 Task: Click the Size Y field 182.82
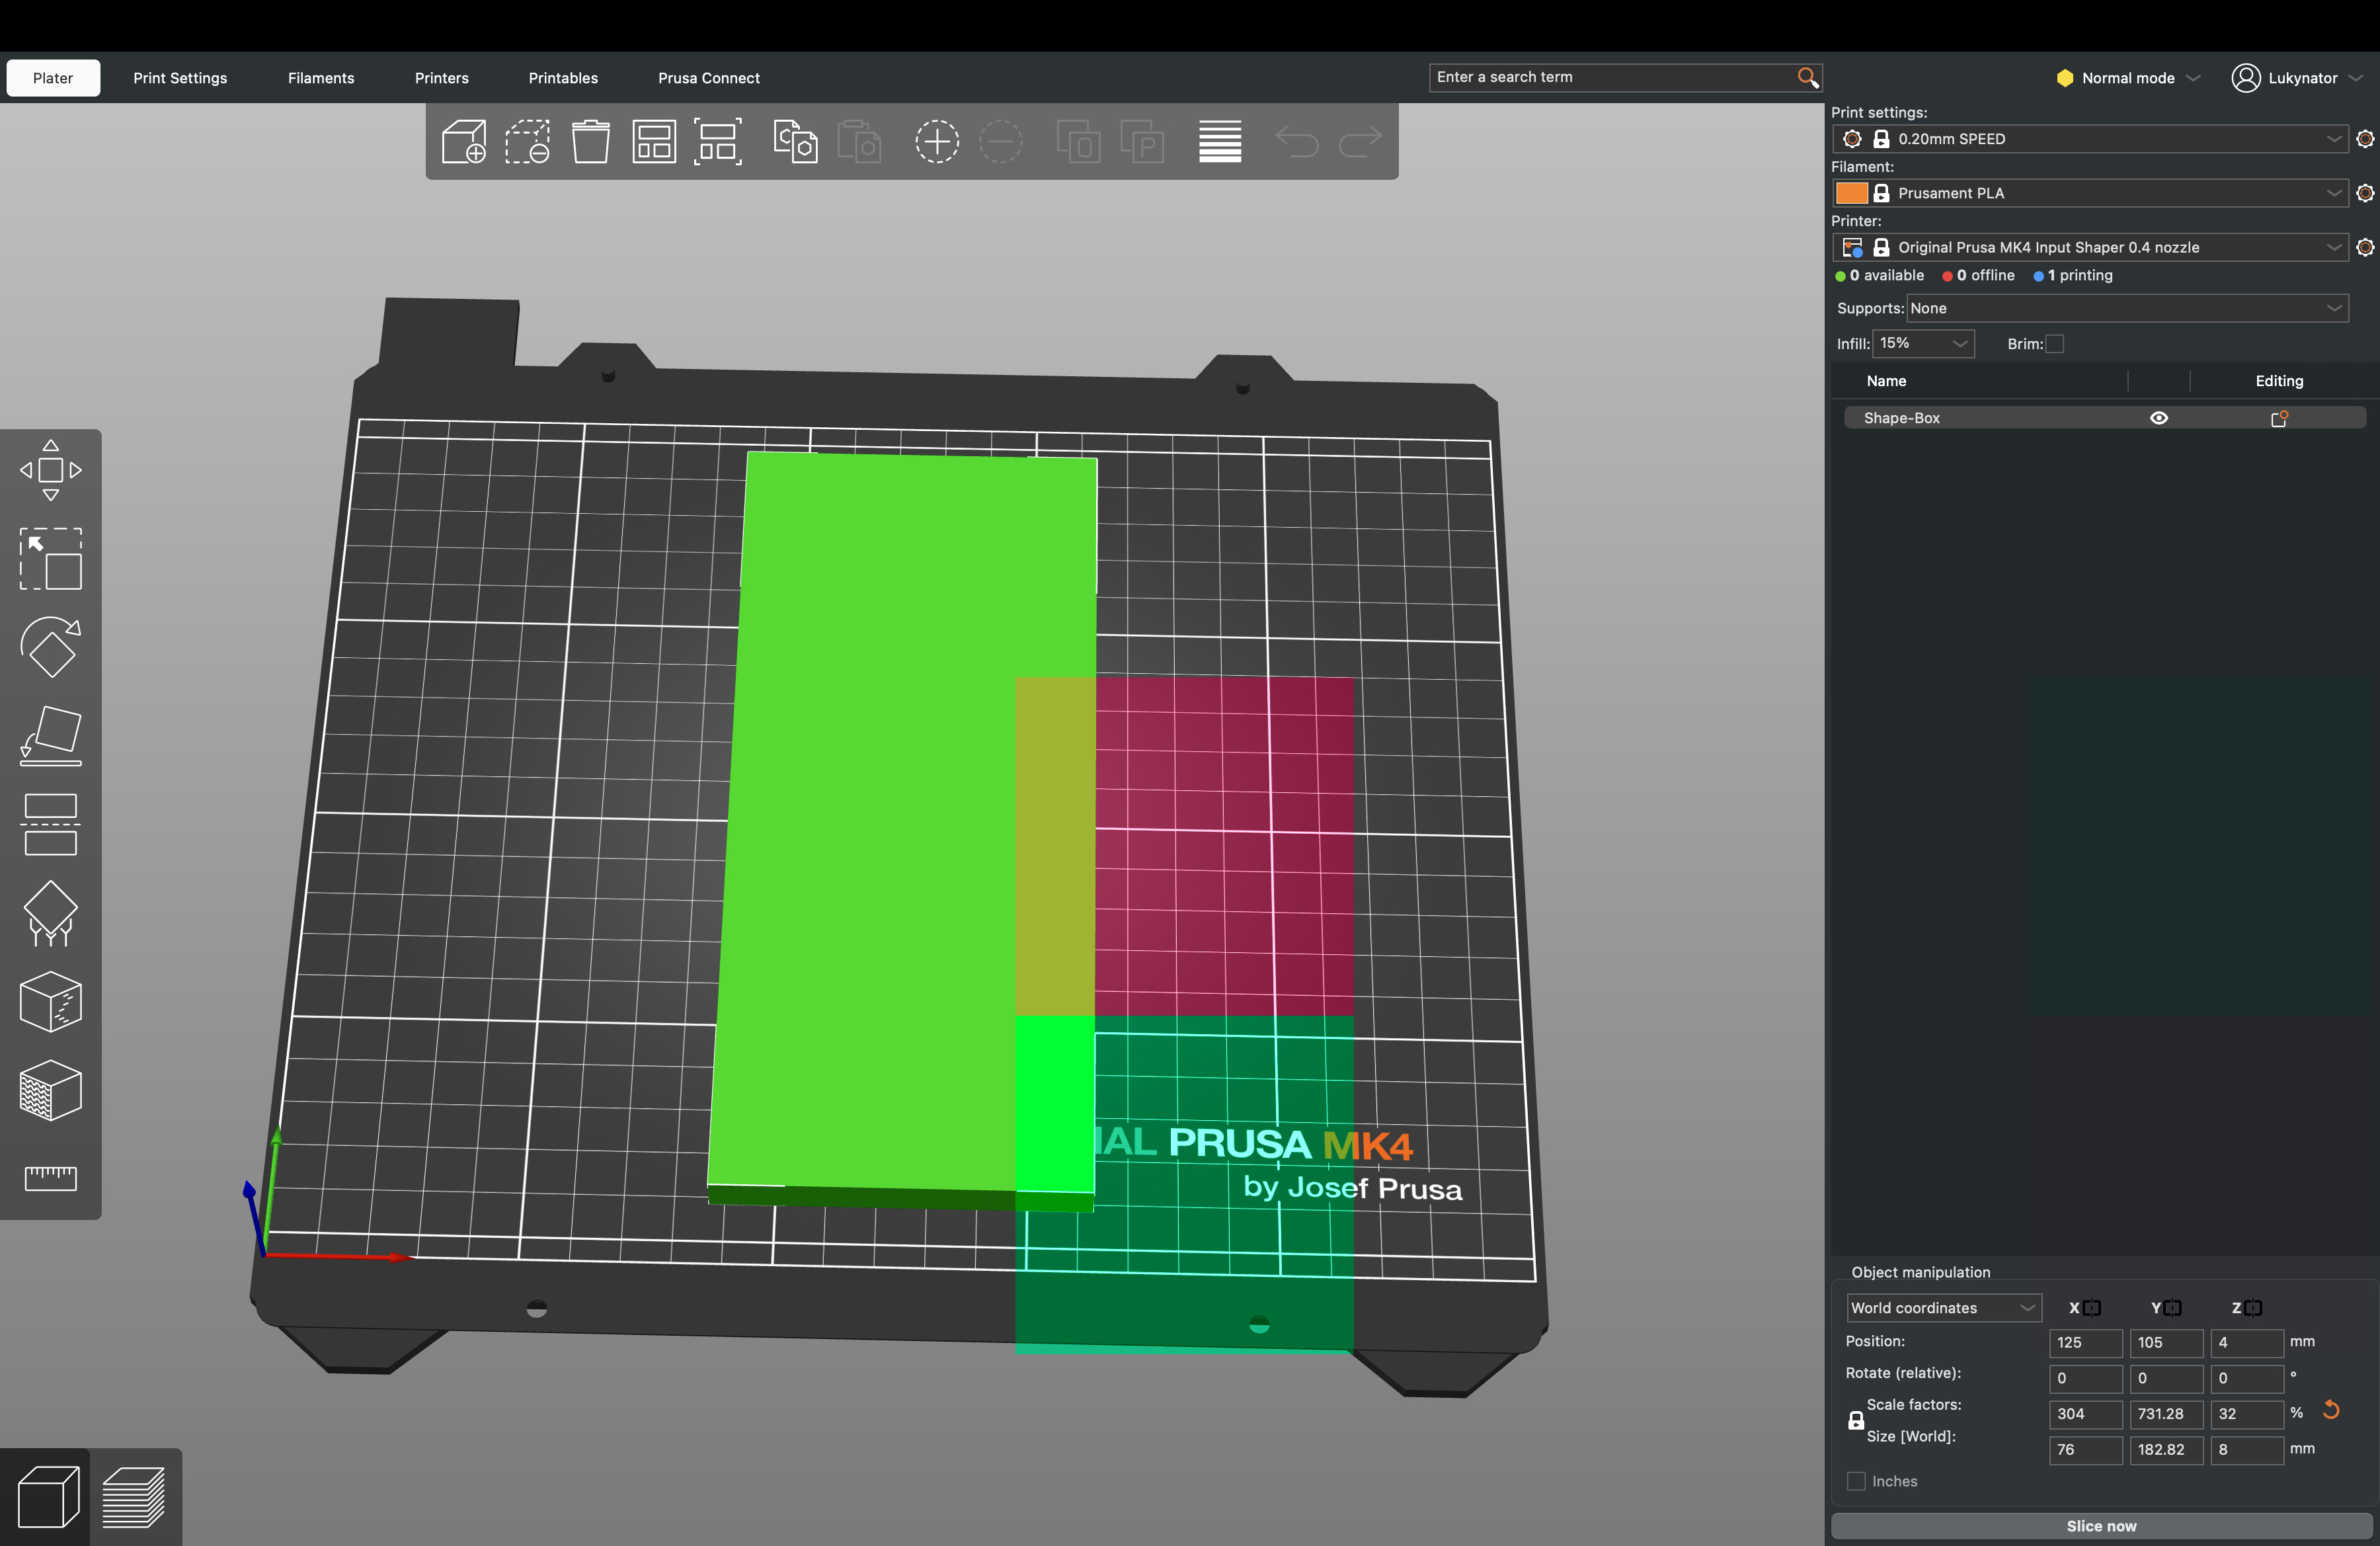2166,1449
